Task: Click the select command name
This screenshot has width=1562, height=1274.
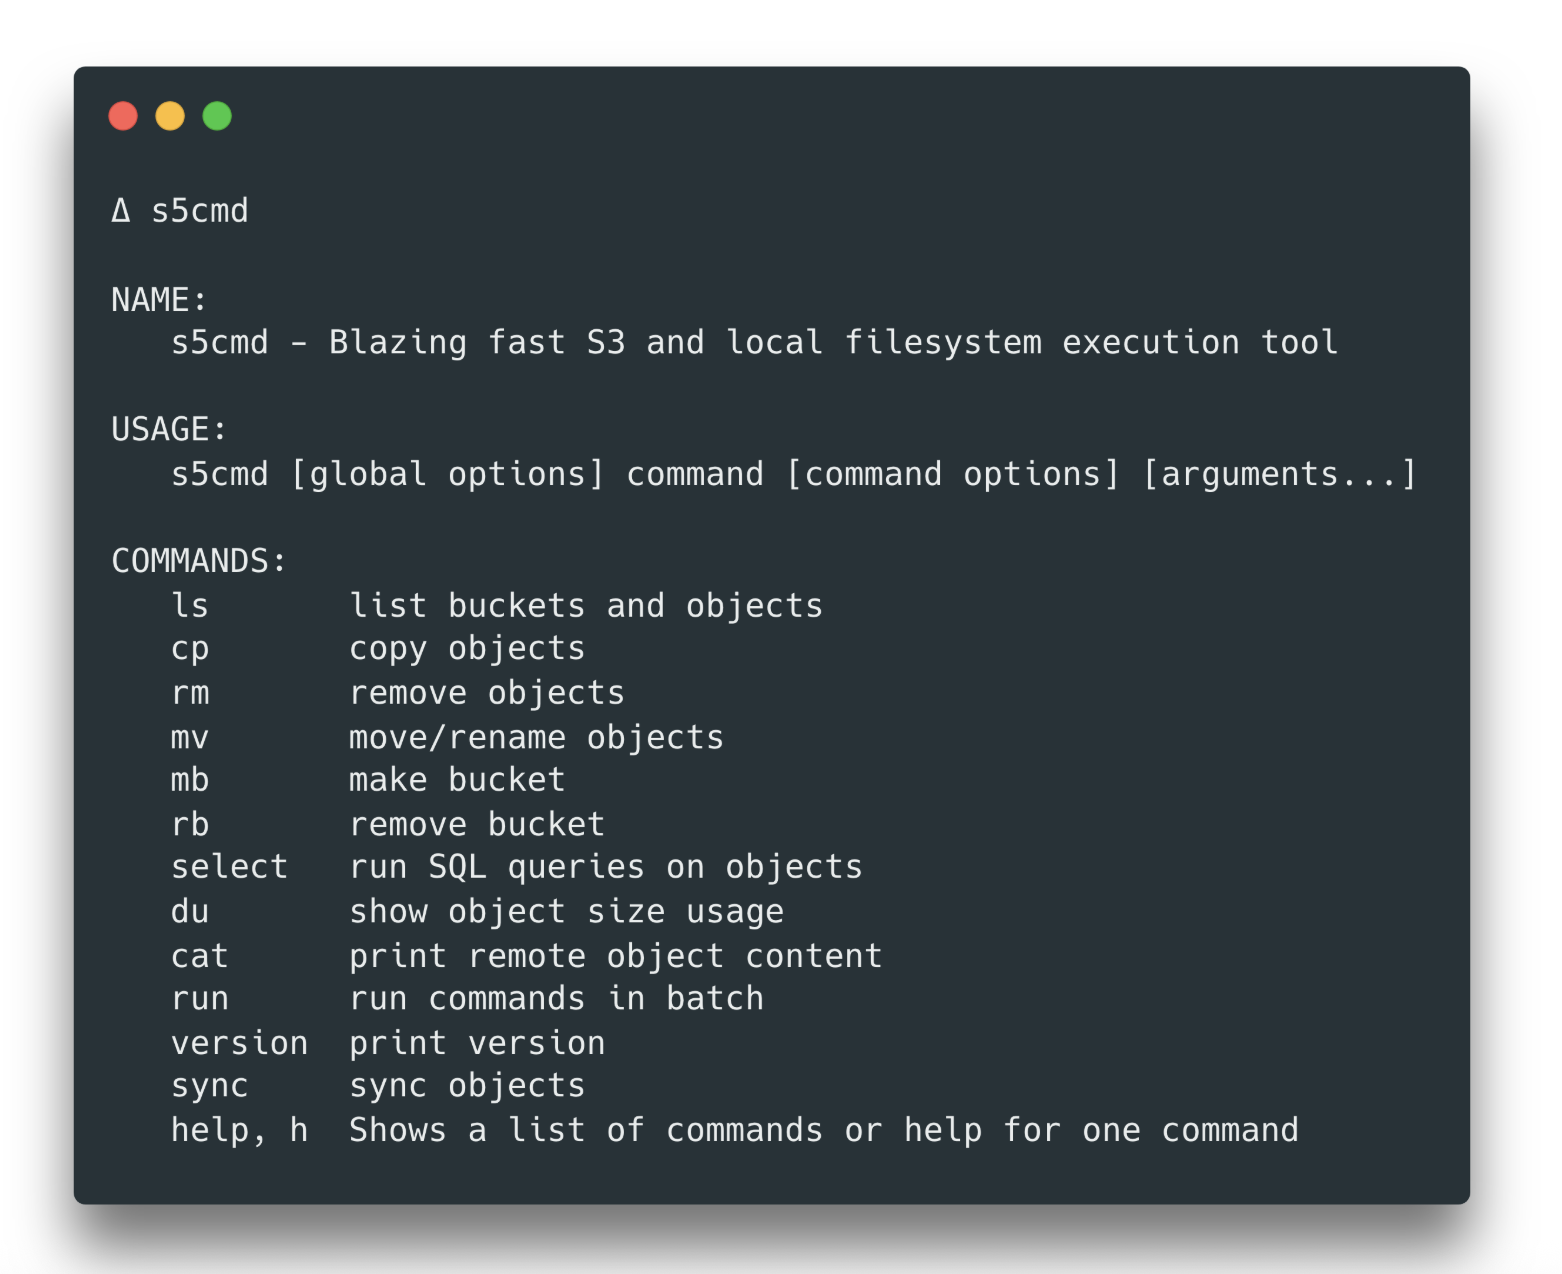Action: click(229, 866)
